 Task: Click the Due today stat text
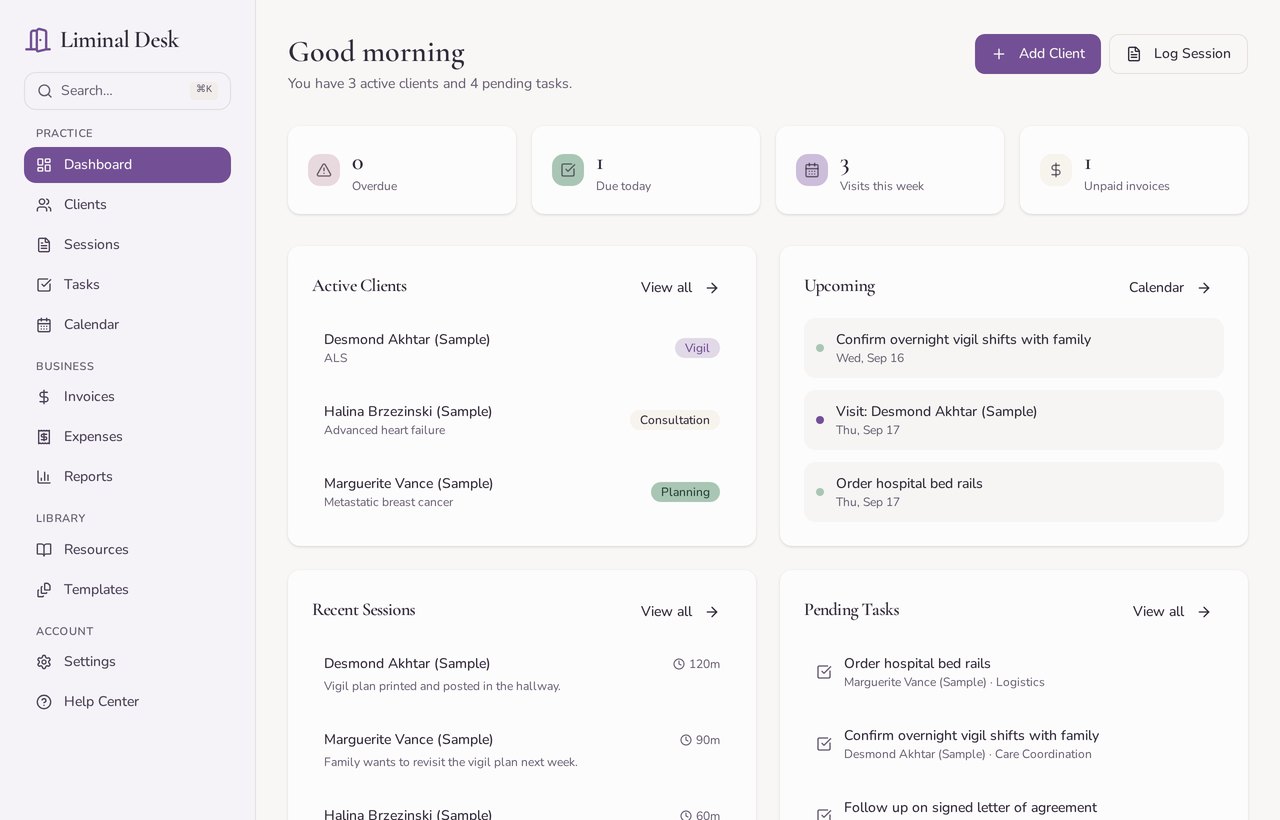(623, 186)
